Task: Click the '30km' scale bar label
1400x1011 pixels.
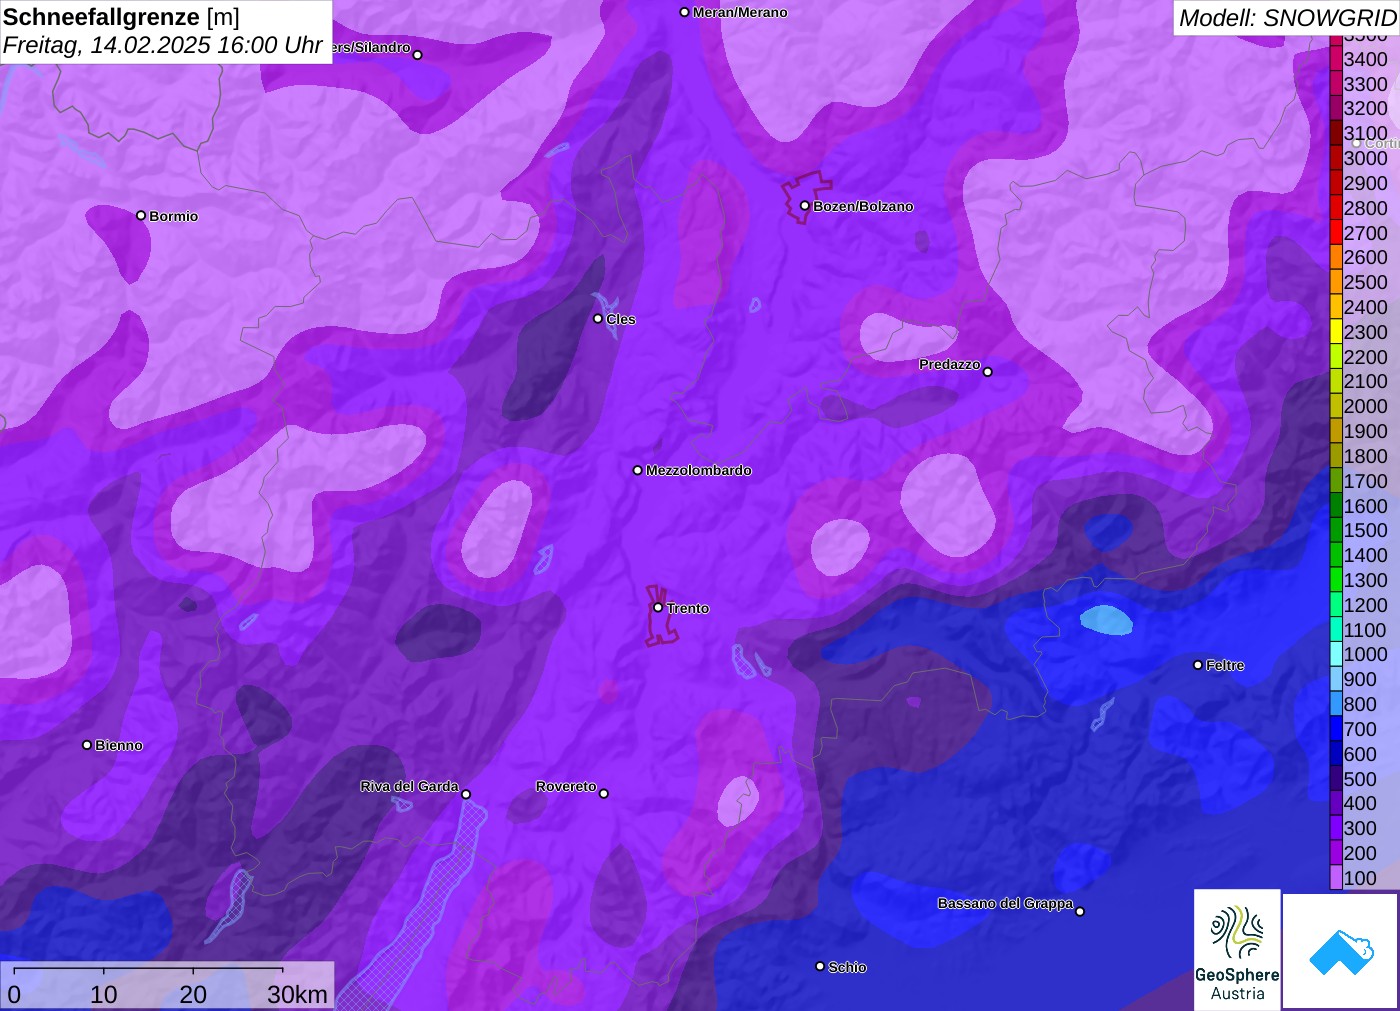Action: click(297, 994)
